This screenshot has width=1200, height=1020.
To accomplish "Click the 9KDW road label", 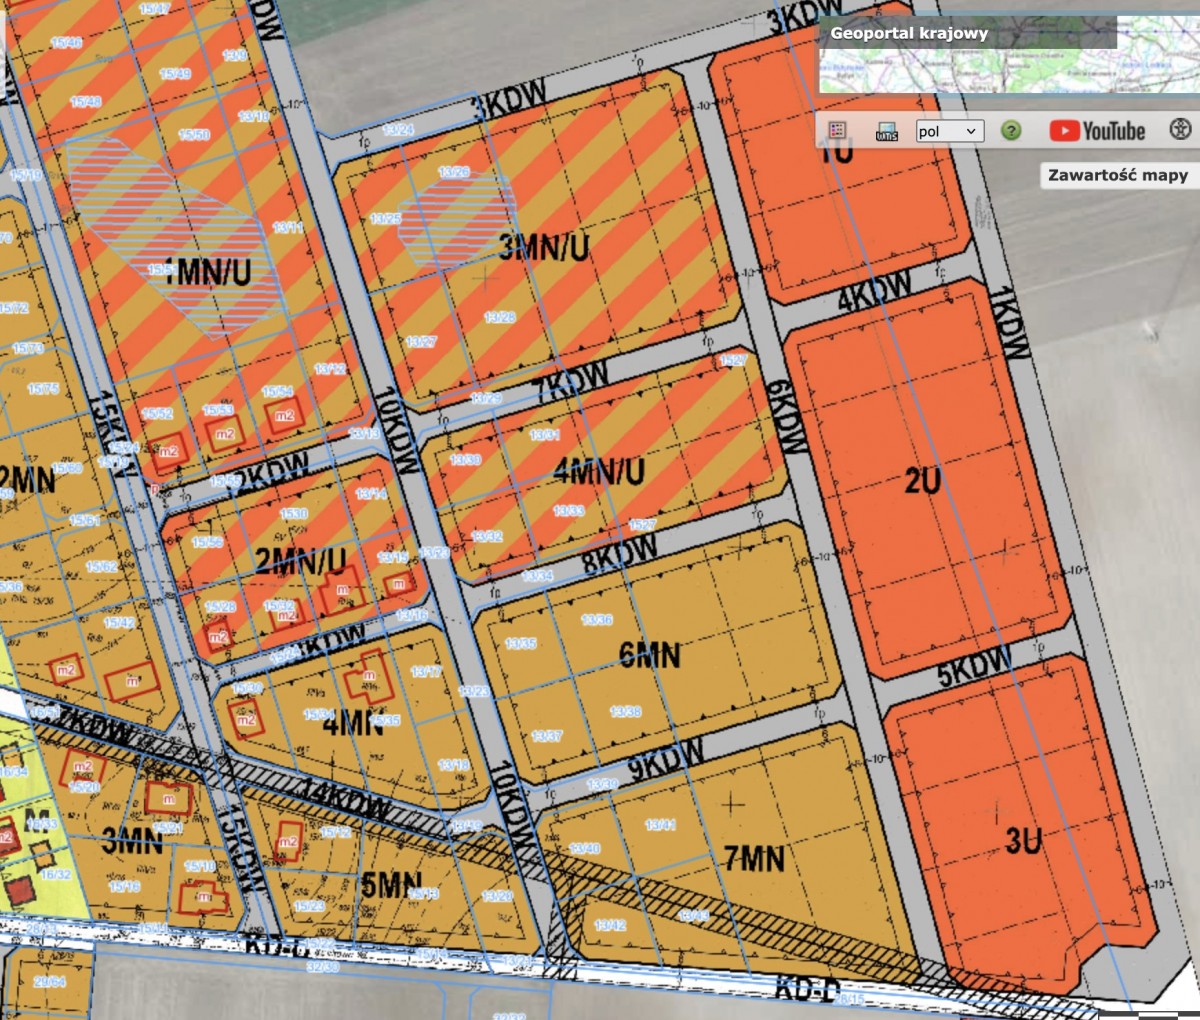I will 665,761.
